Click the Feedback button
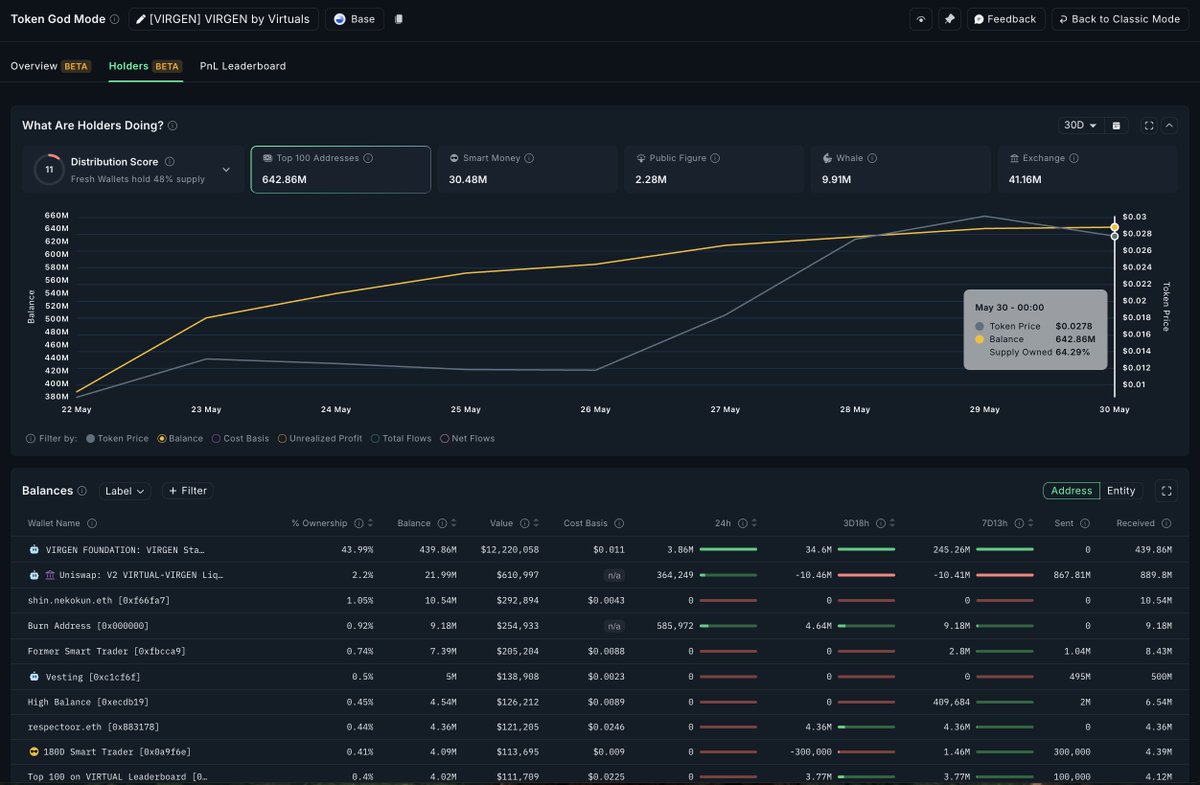 pos(1006,19)
